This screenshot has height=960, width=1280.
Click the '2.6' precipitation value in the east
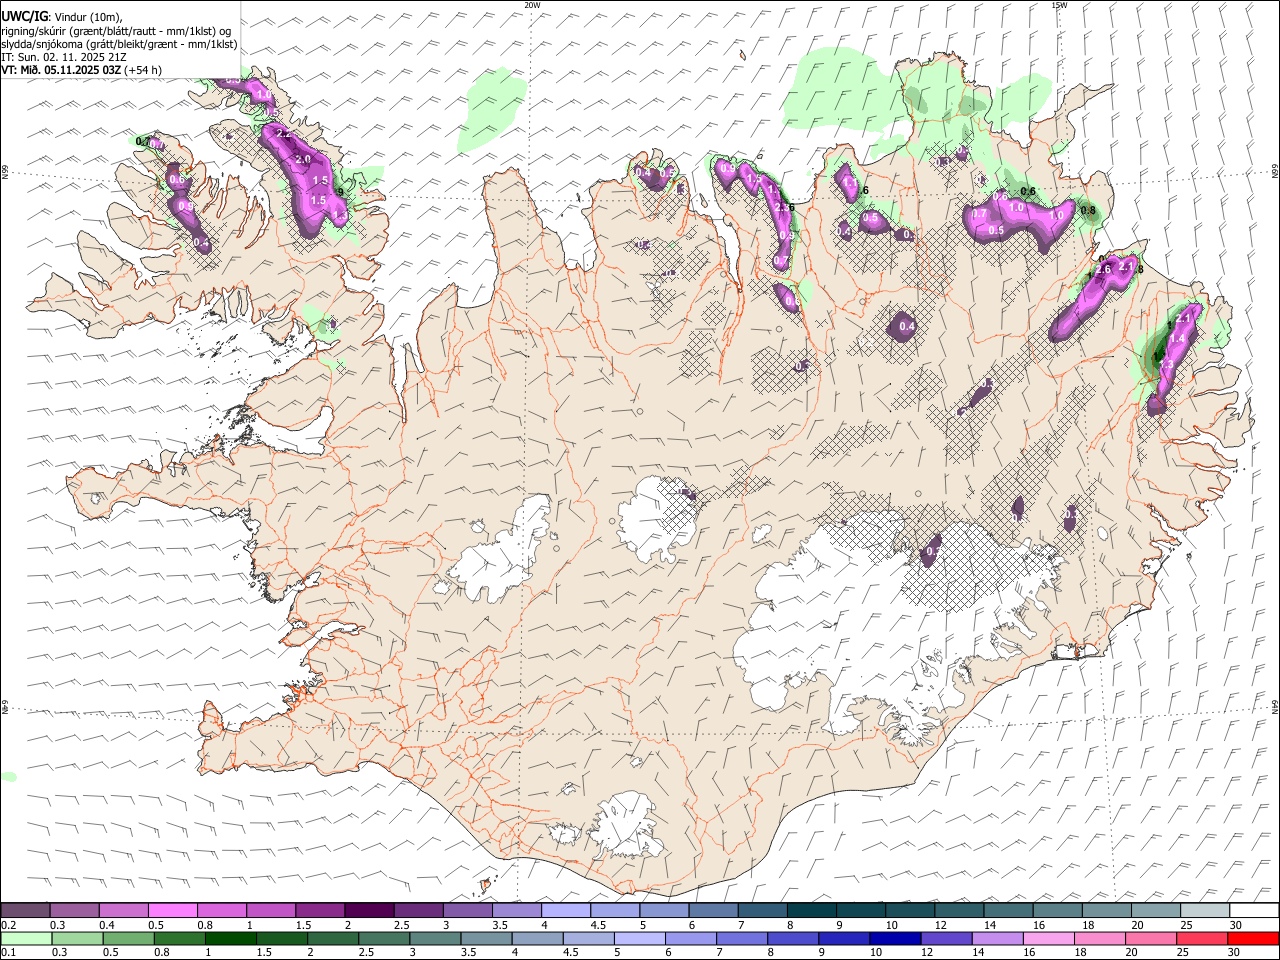[x=1104, y=269]
